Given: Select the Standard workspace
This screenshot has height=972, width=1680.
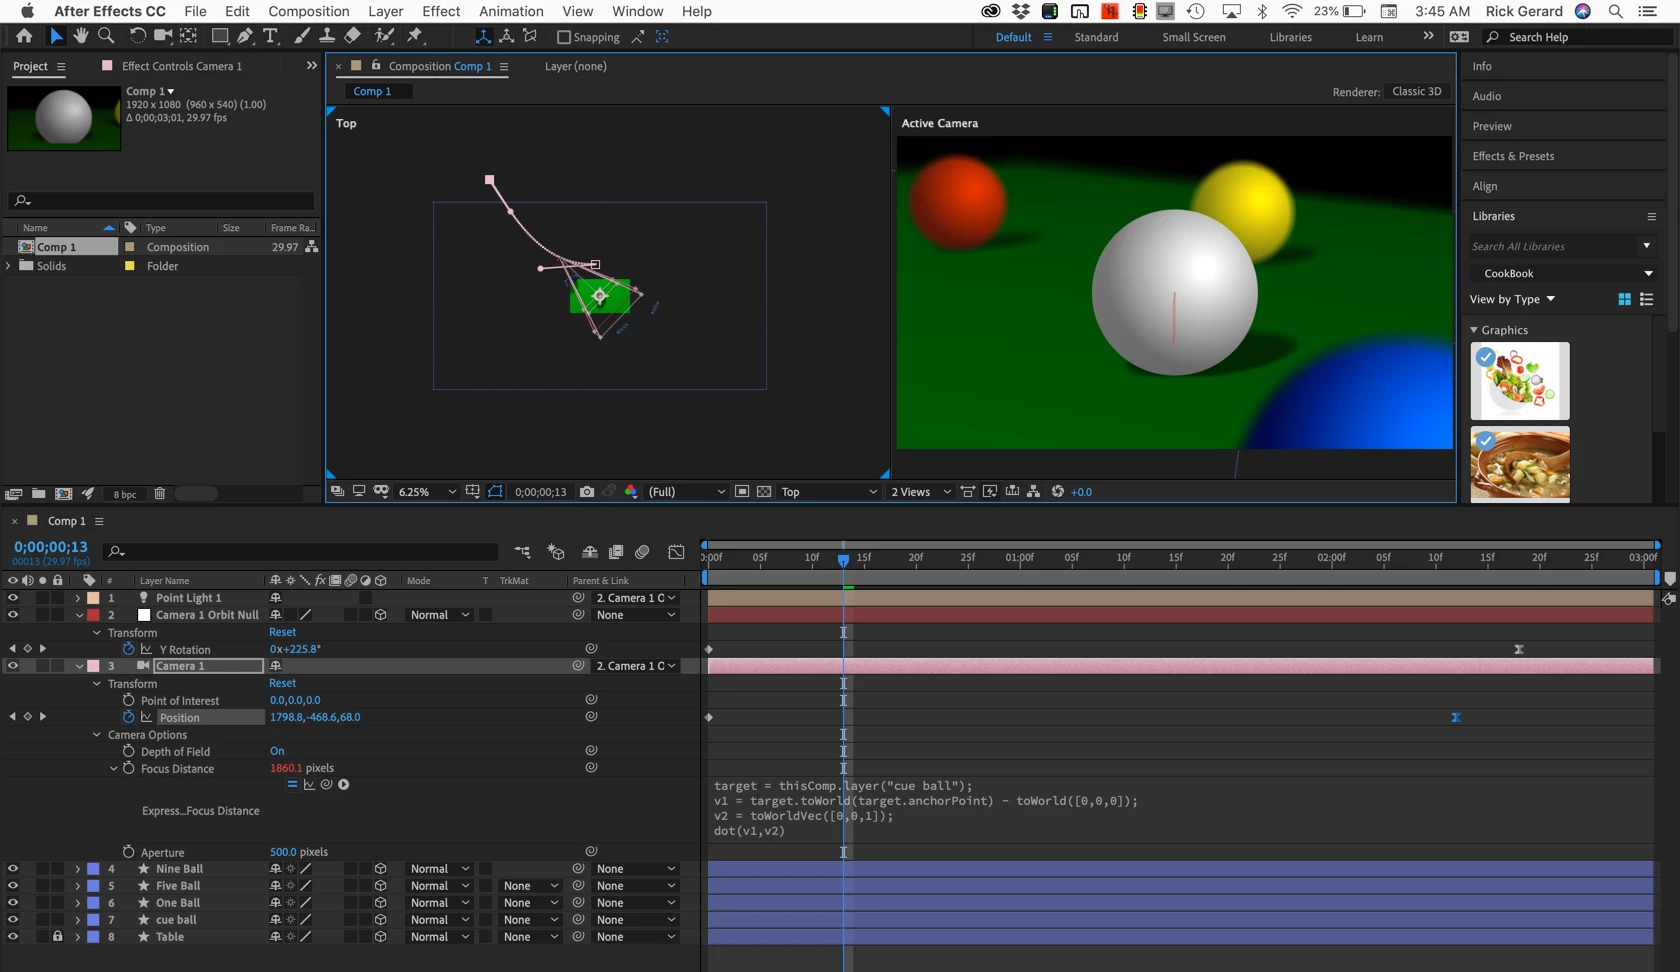Looking at the screenshot, I should coord(1096,37).
